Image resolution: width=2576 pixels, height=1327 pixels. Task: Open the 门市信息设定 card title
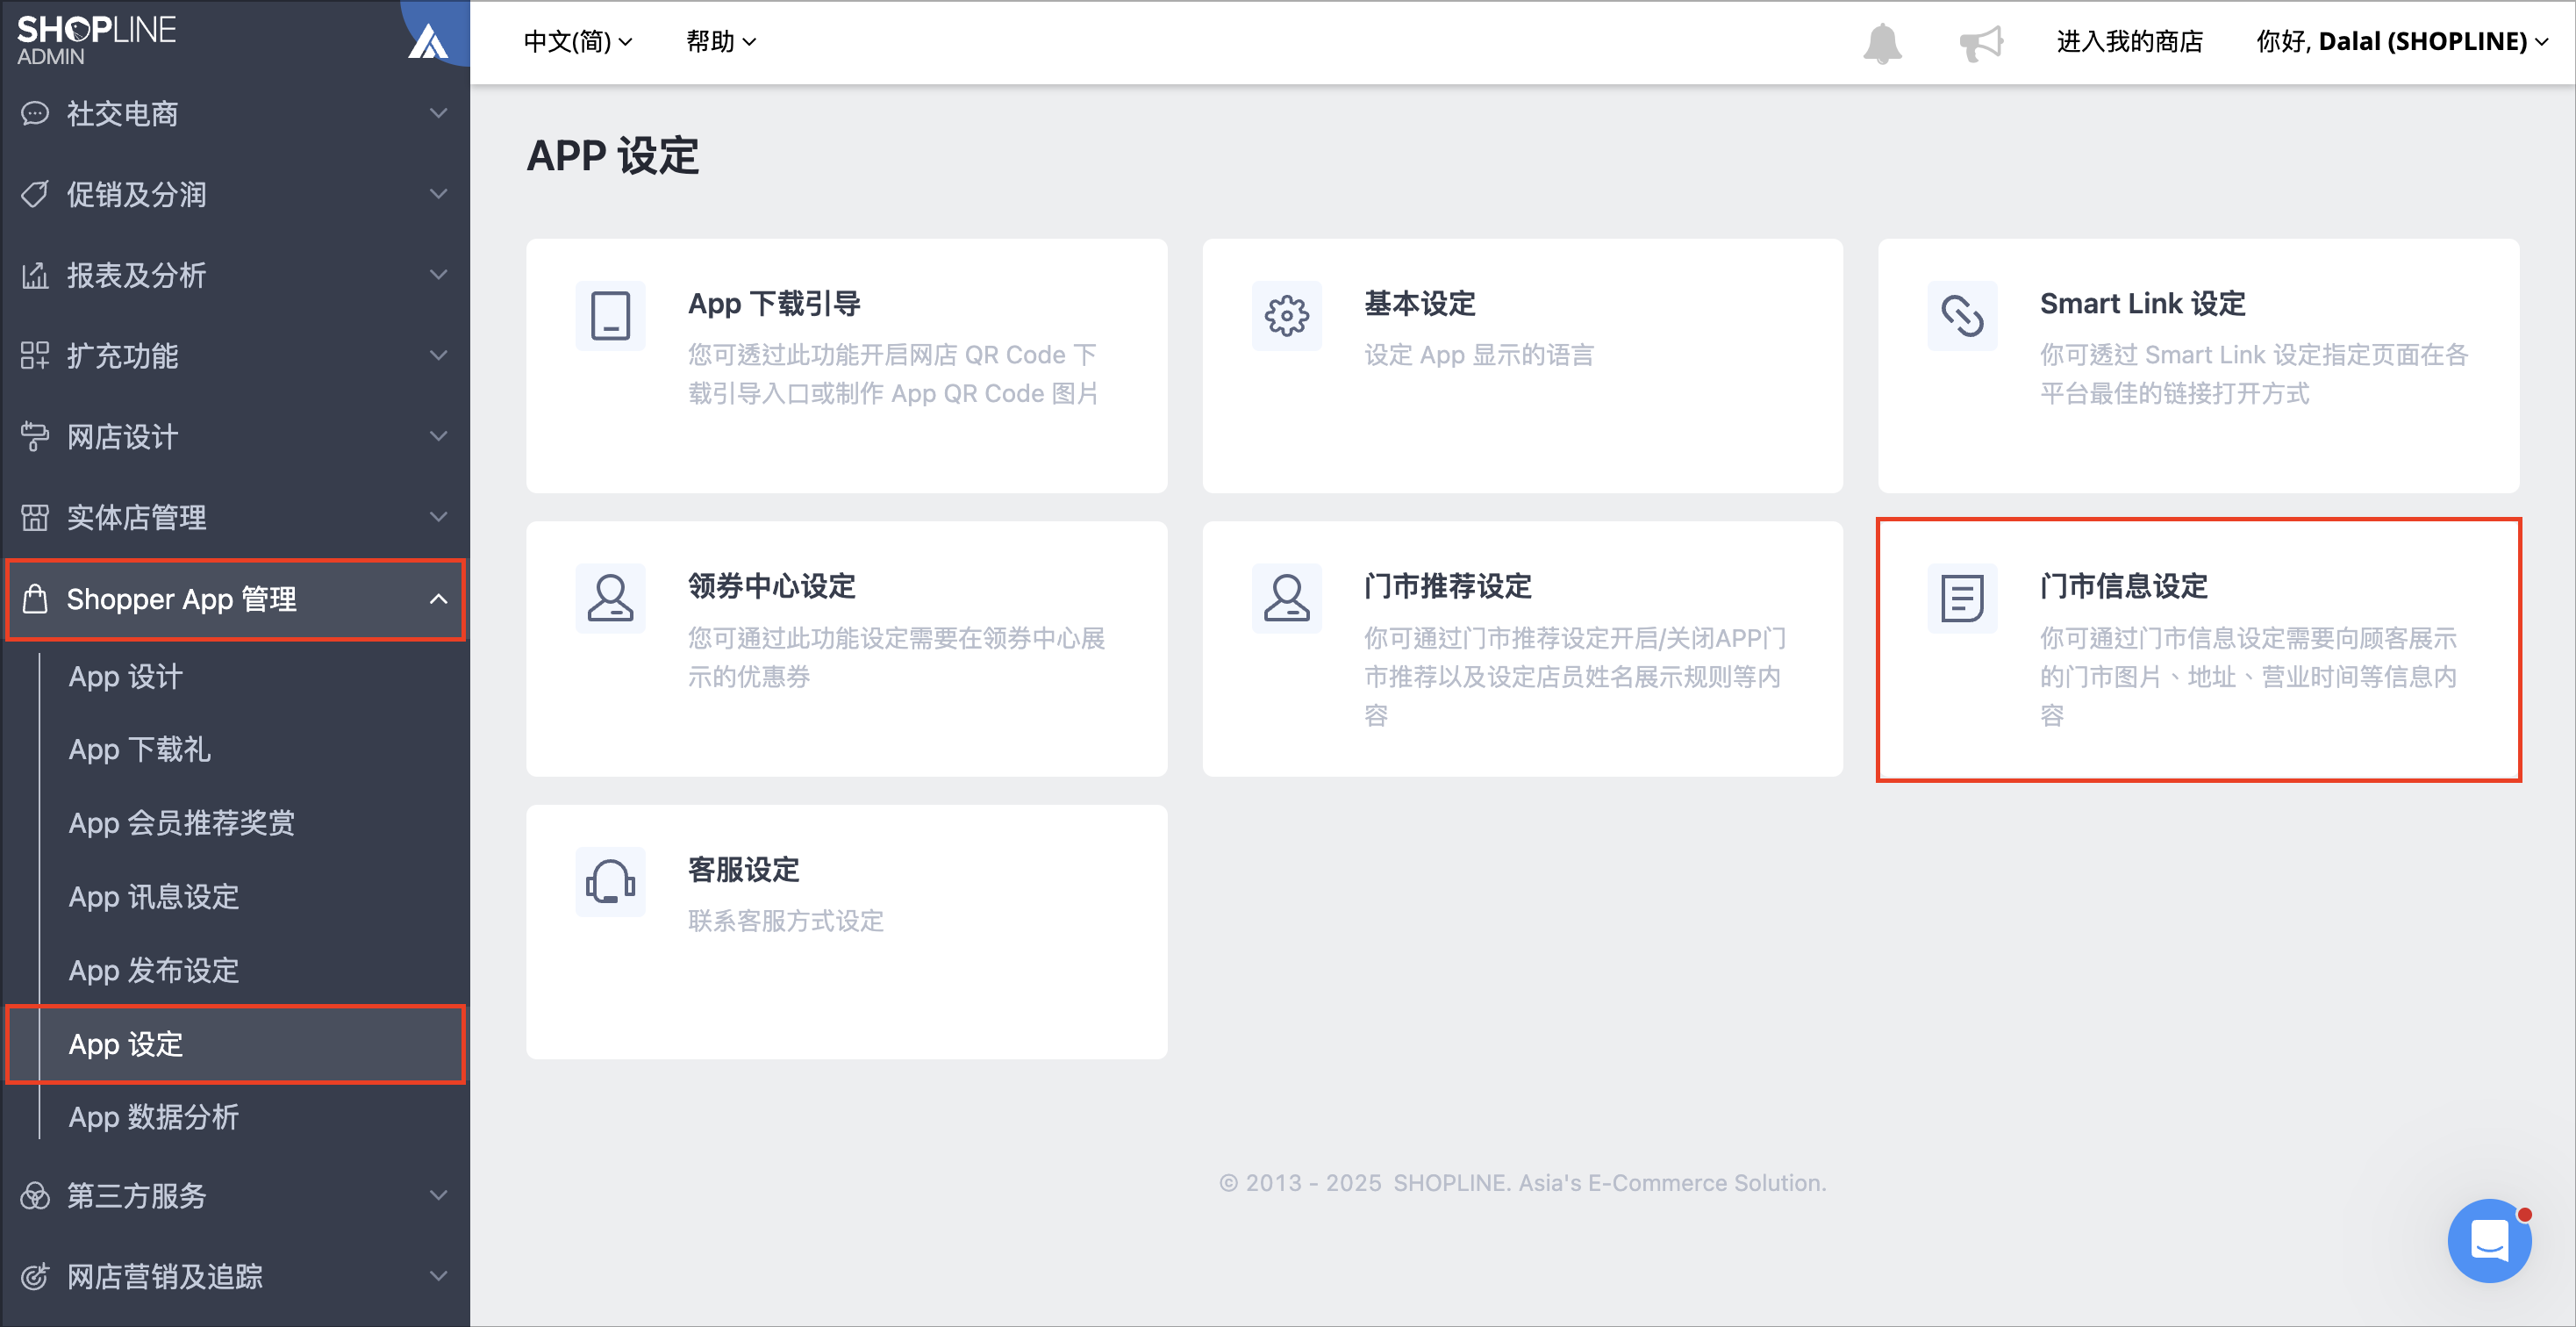coord(2124,586)
